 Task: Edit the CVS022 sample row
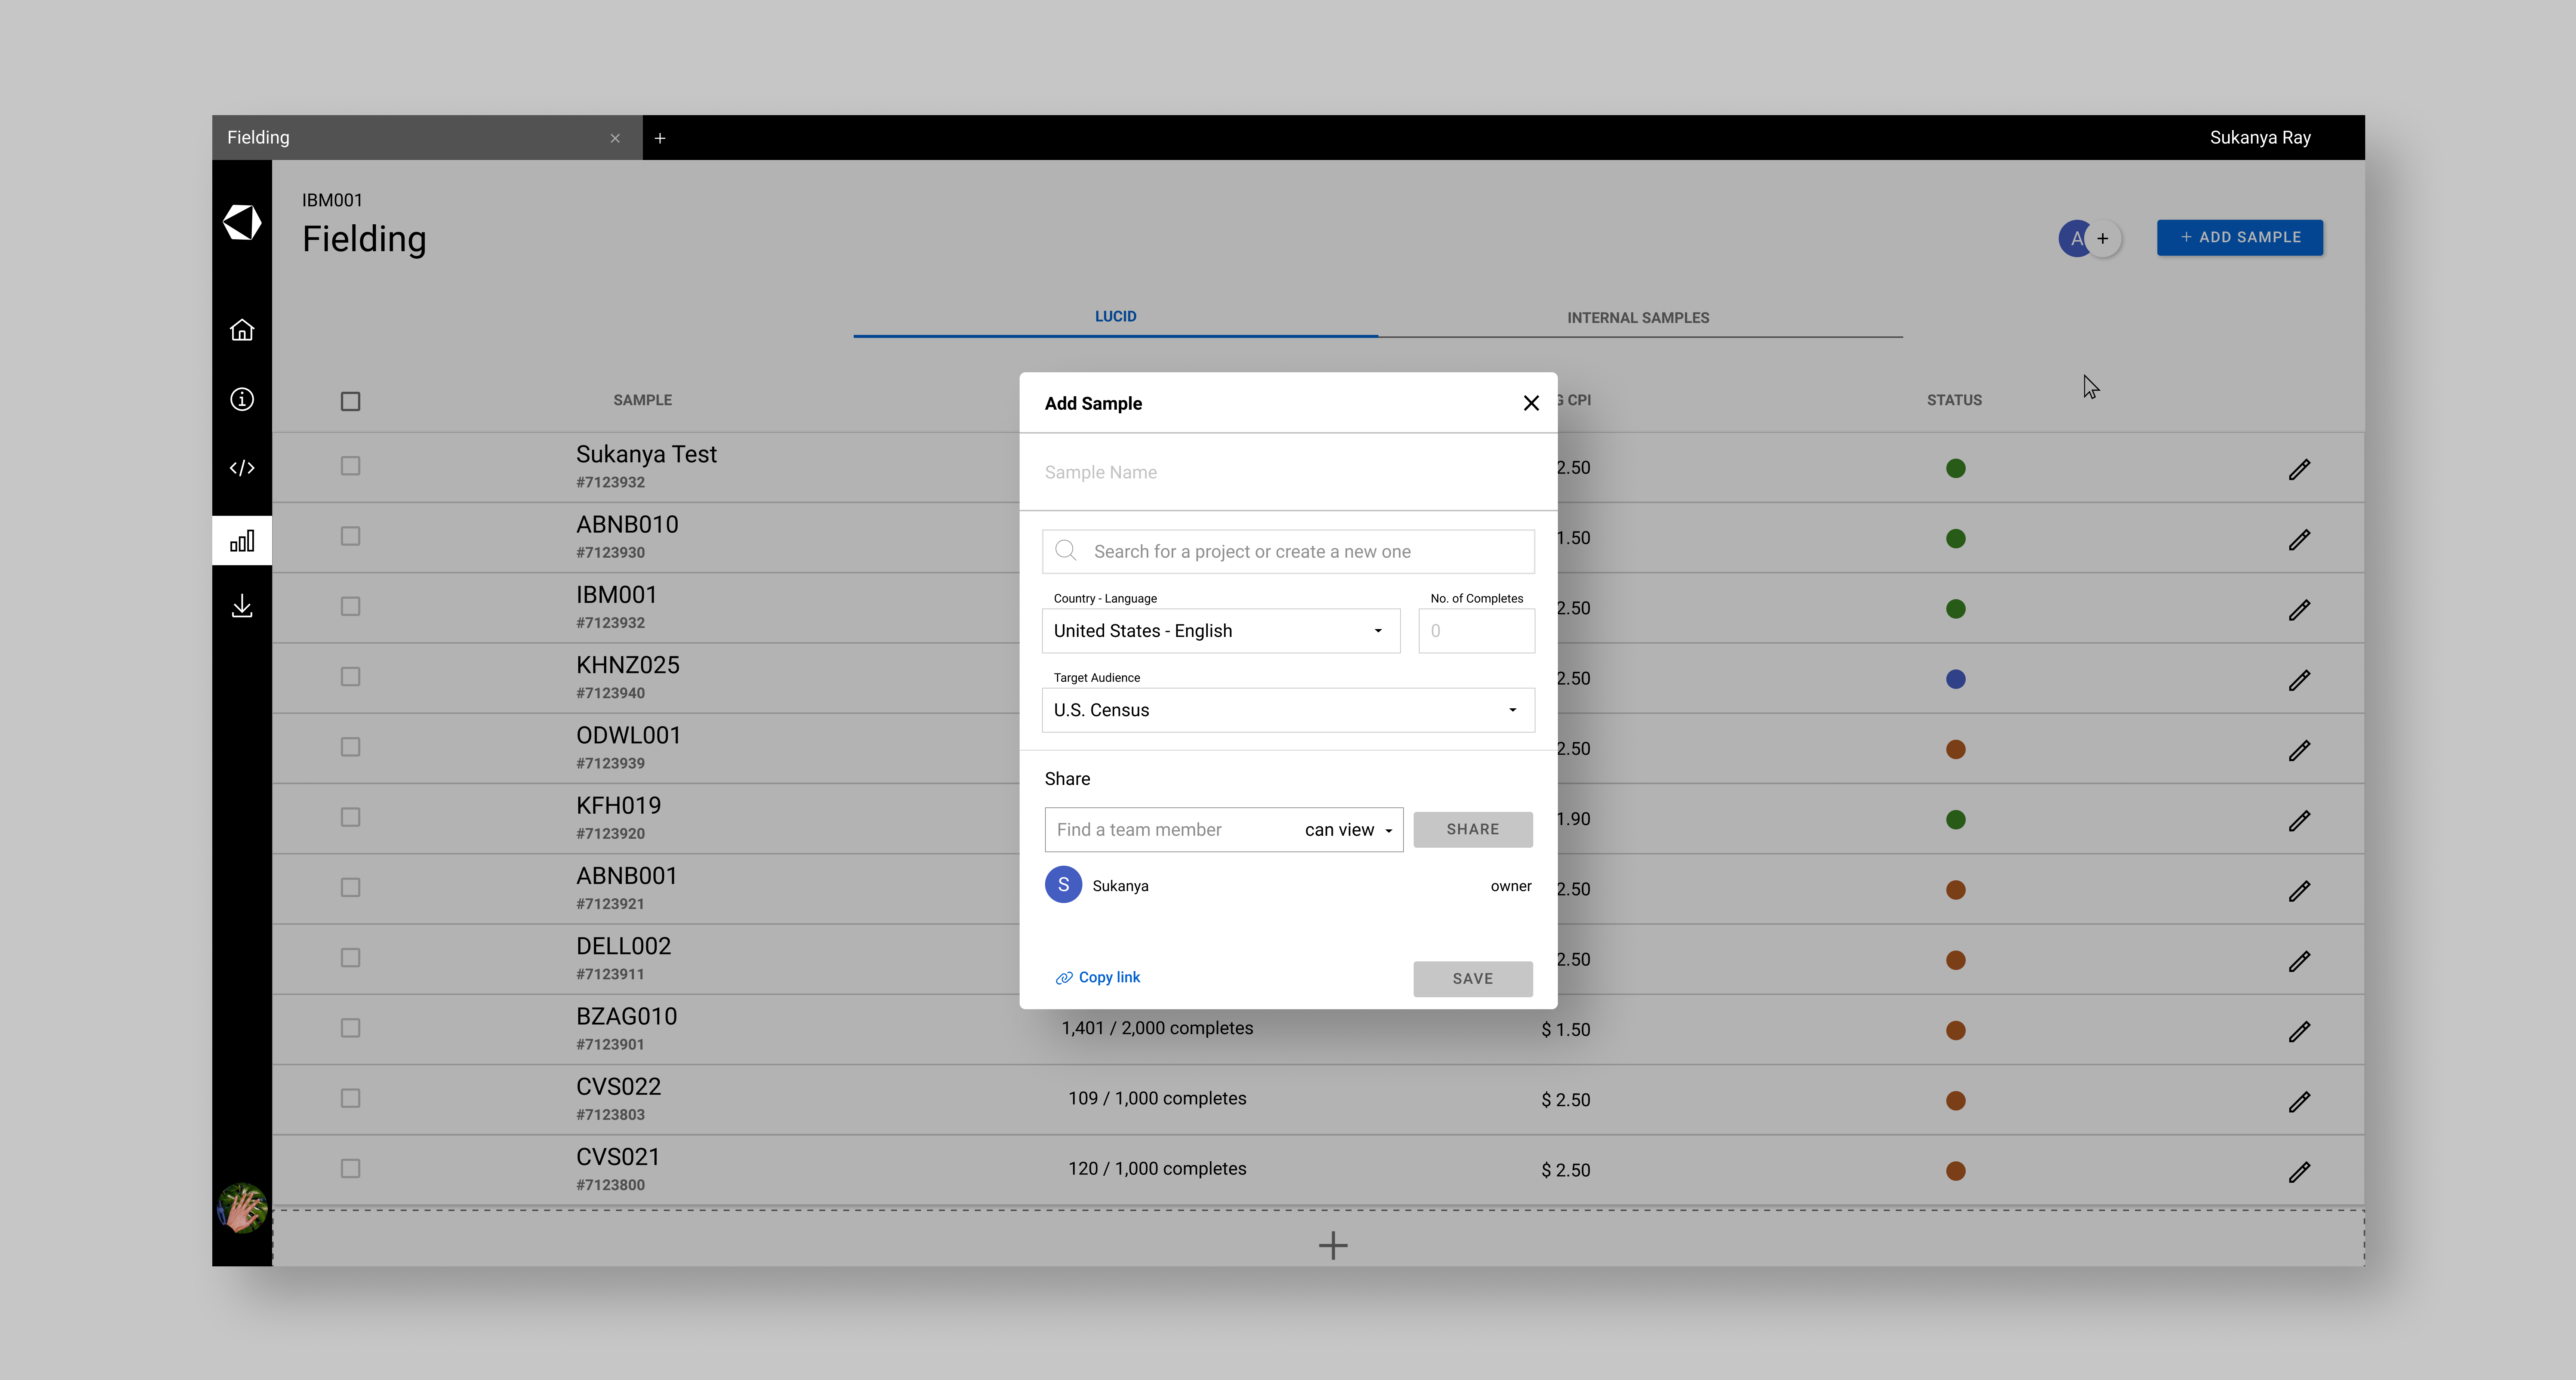(x=2299, y=1101)
